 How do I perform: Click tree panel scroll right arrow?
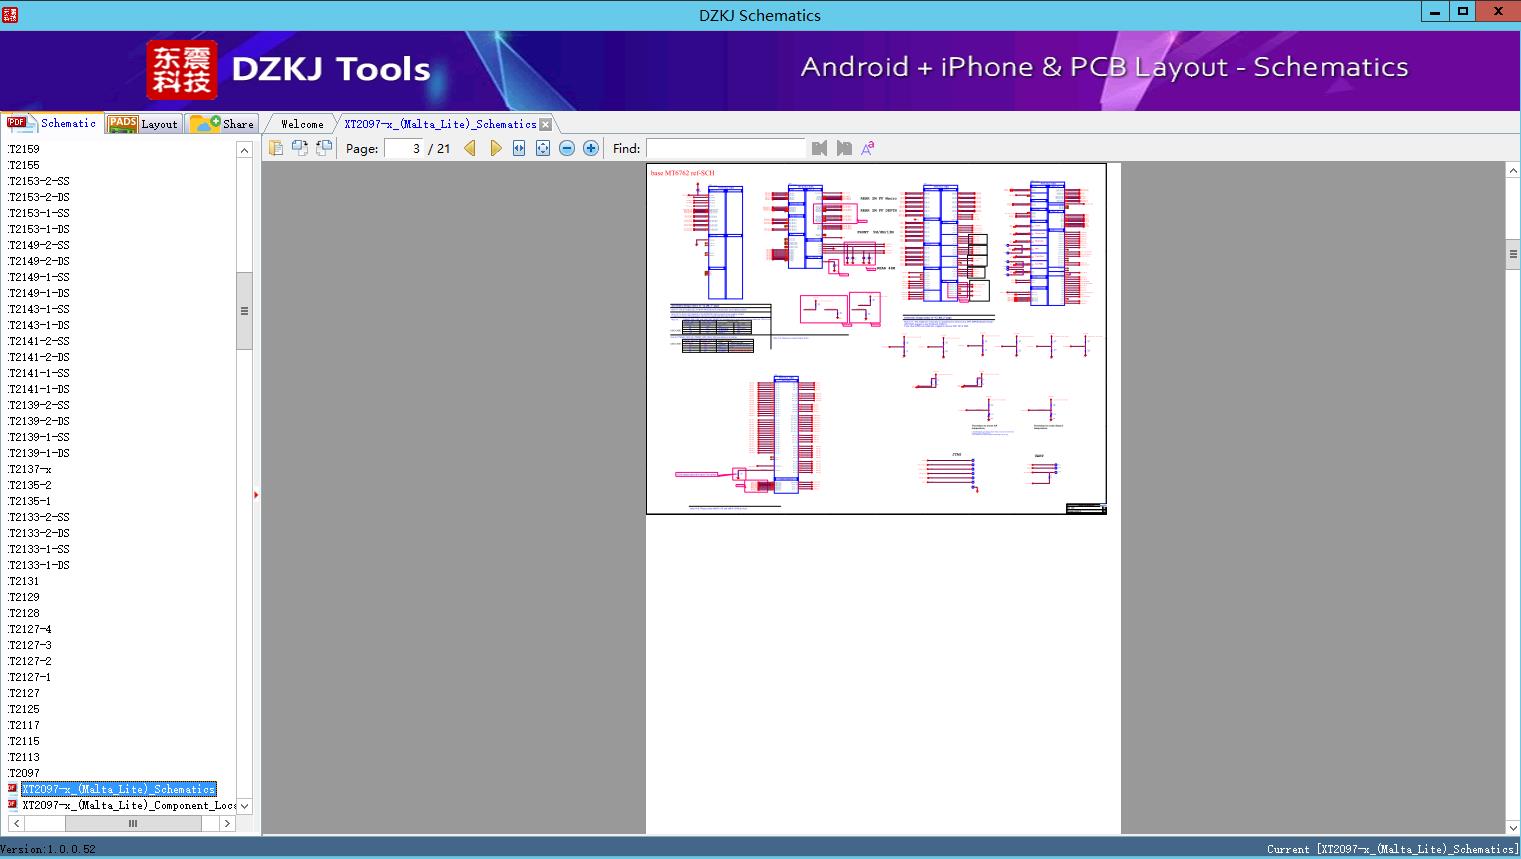[227, 823]
